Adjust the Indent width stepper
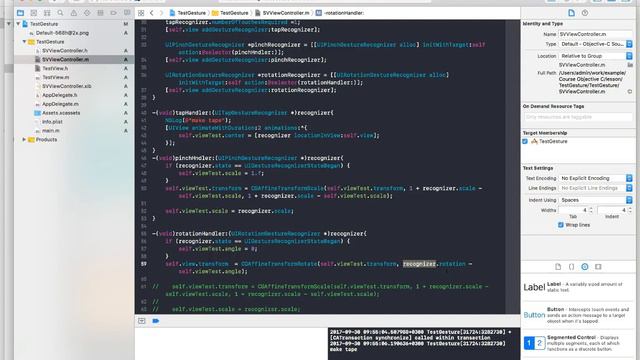The image size is (640, 360). click(630, 210)
